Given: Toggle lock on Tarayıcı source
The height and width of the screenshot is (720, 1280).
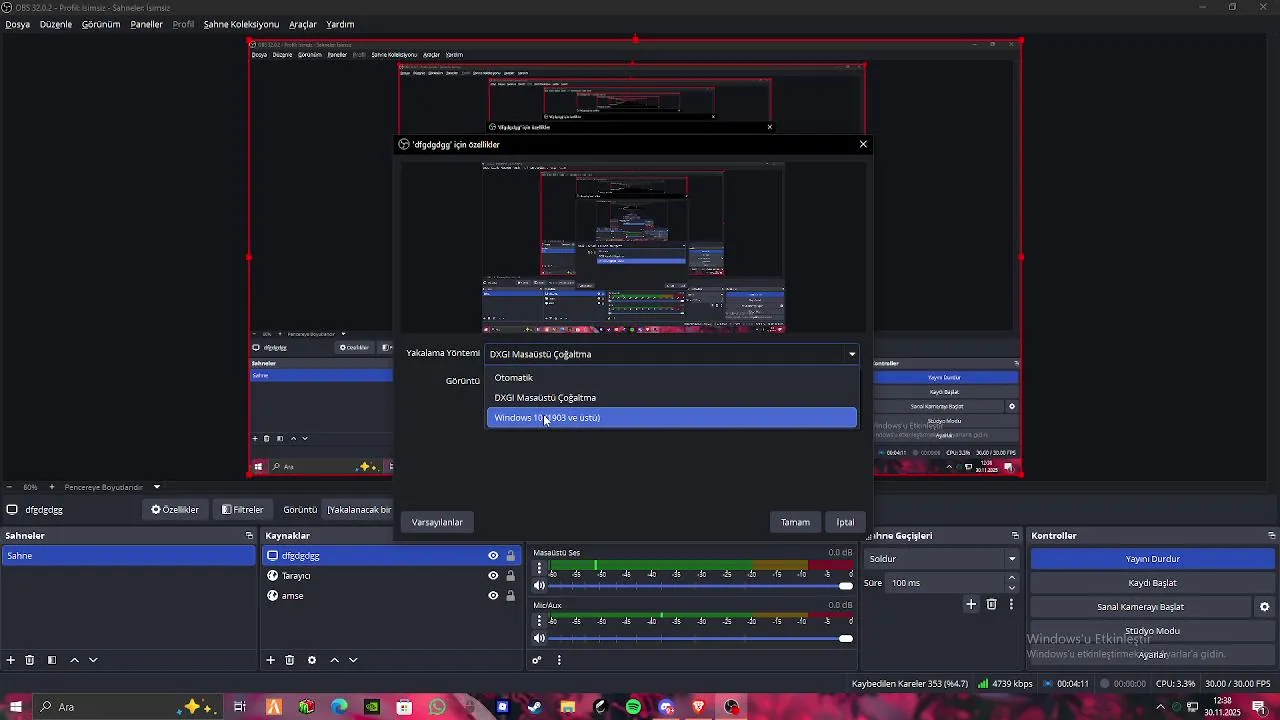Looking at the screenshot, I should [511, 576].
